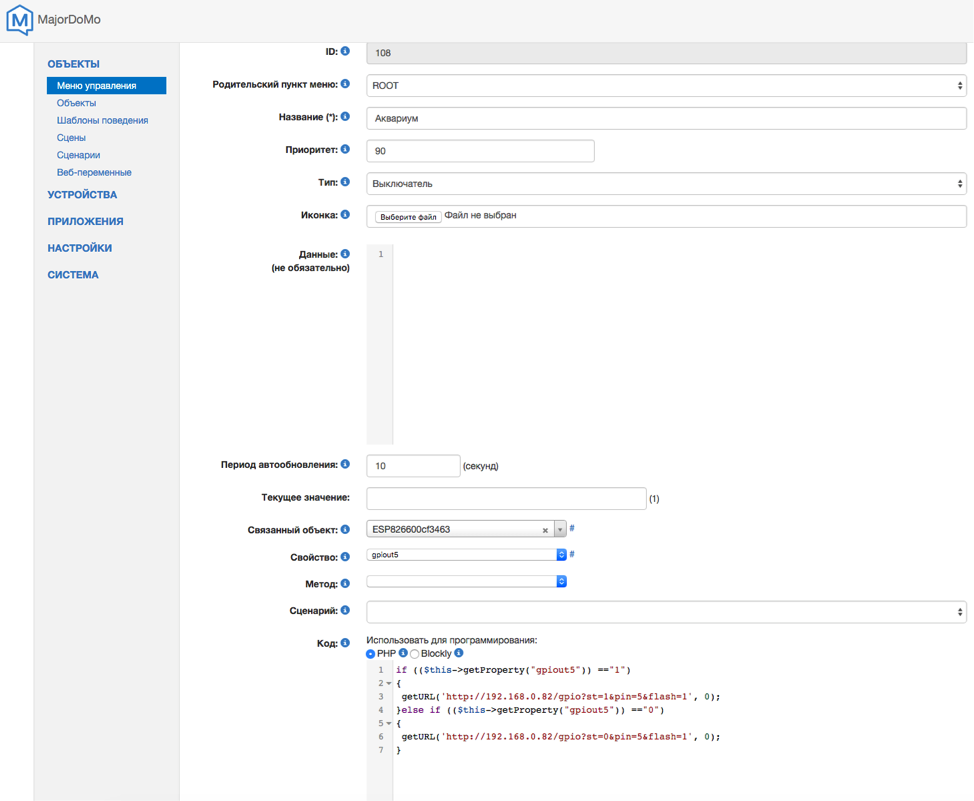Image resolution: width=974 pixels, height=801 pixels.
Task: Open Шаблоны поведения sidebar link
Action: (x=102, y=120)
